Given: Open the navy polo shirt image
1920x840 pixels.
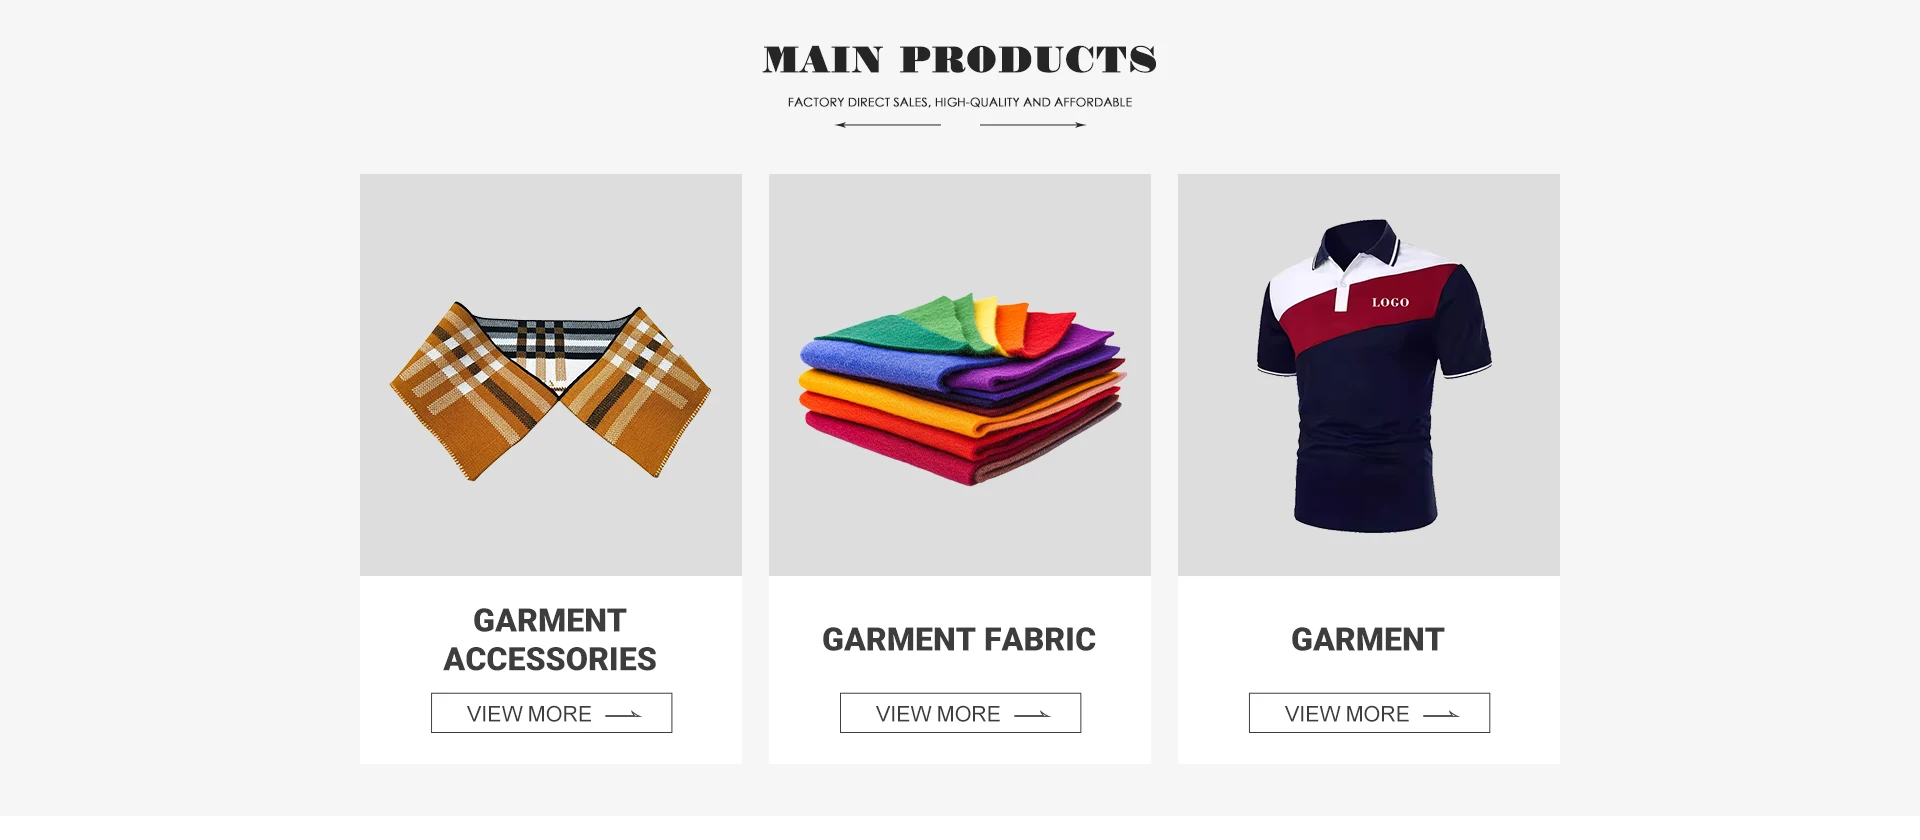Looking at the screenshot, I should click(x=1369, y=375).
